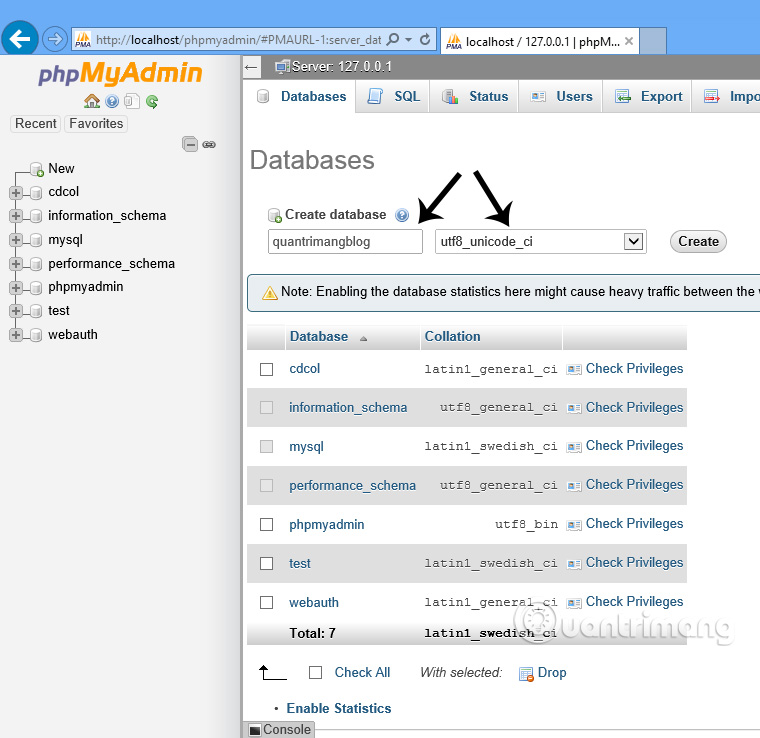Click the address bar search magnifier icon

click(x=393, y=39)
